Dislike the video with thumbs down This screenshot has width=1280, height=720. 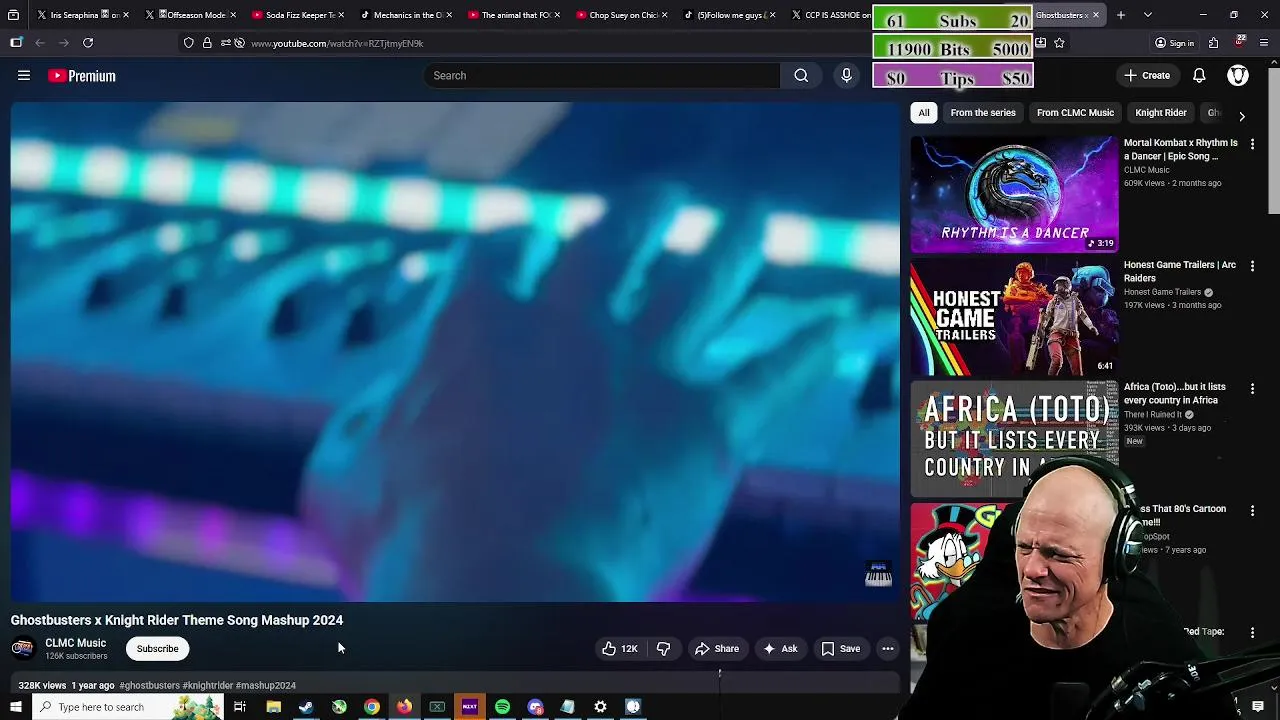663,649
